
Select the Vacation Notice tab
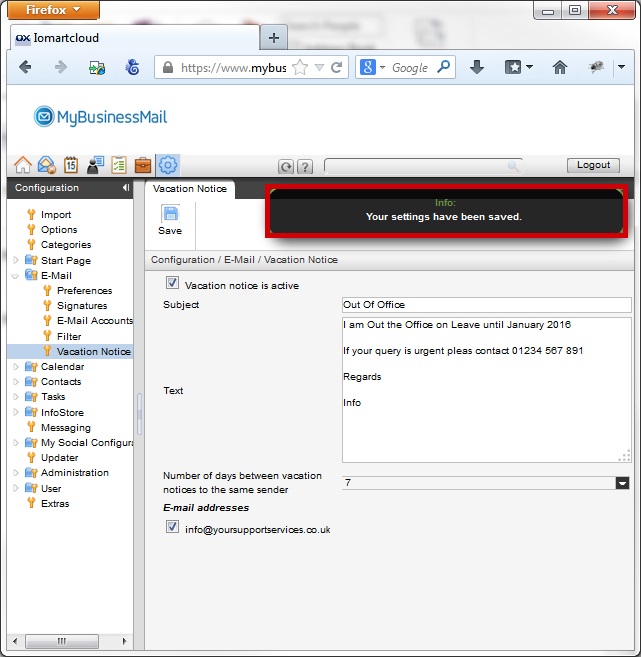click(190, 189)
